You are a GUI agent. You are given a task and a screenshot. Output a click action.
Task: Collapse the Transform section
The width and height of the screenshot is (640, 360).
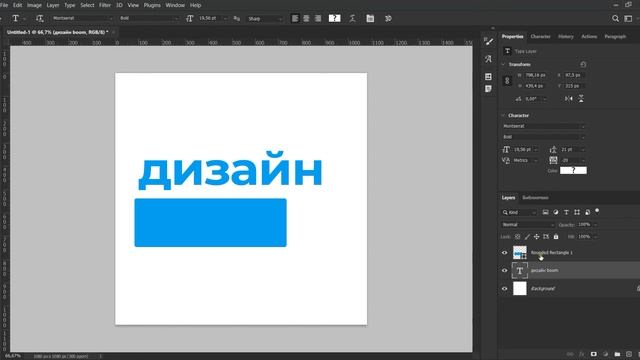(x=503, y=64)
